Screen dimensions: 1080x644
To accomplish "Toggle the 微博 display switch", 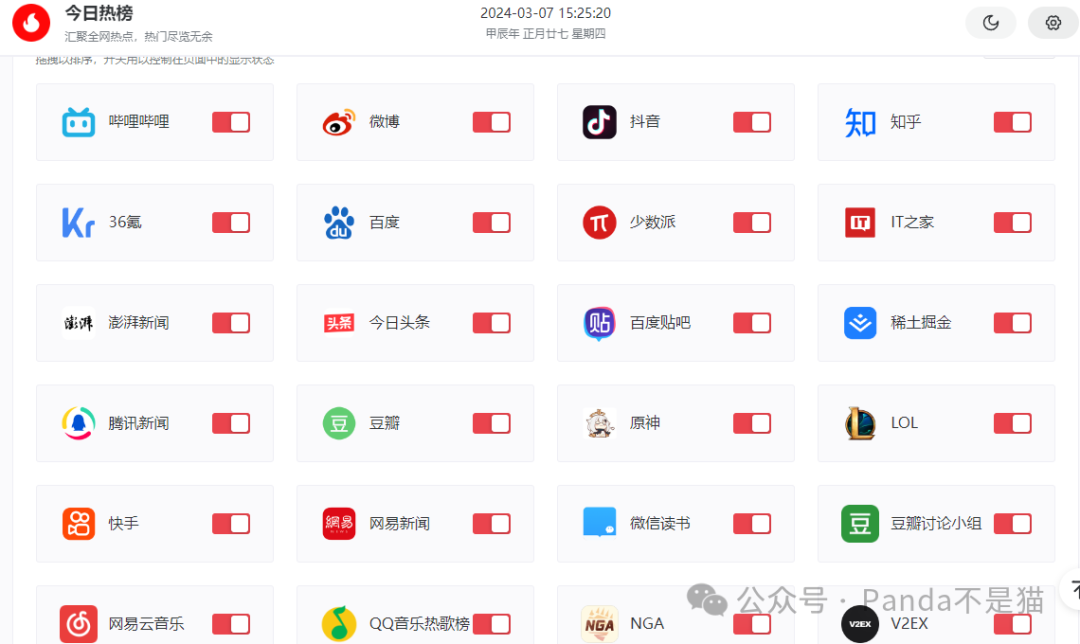I will click(492, 123).
